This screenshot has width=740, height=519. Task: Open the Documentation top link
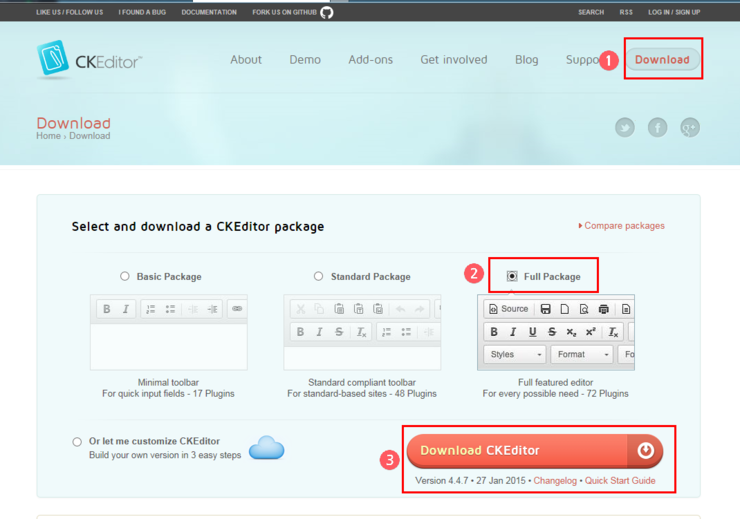(x=209, y=12)
